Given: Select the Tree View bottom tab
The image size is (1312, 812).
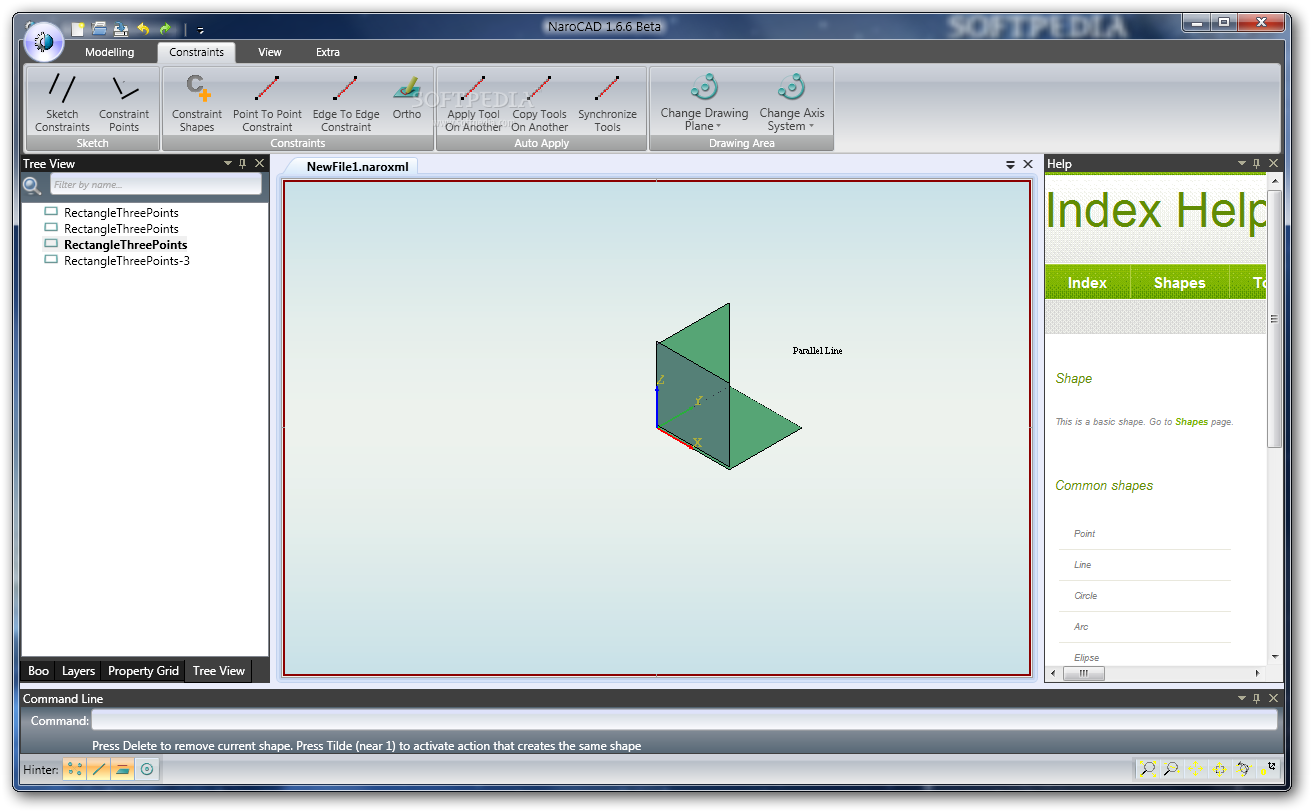Looking at the screenshot, I should [218, 671].
